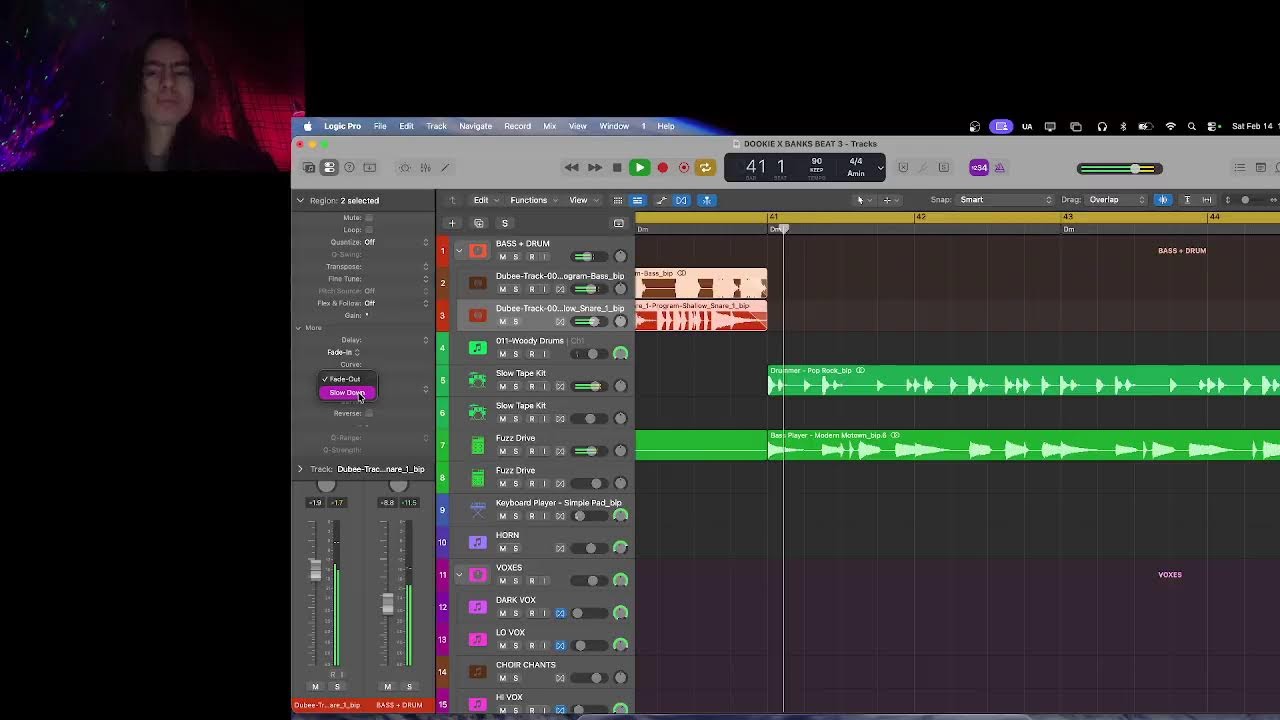This screenshot has width=1280, height=720.
Task: Click the red Record button
Action: pyautogui.click(x=662, y=167)
